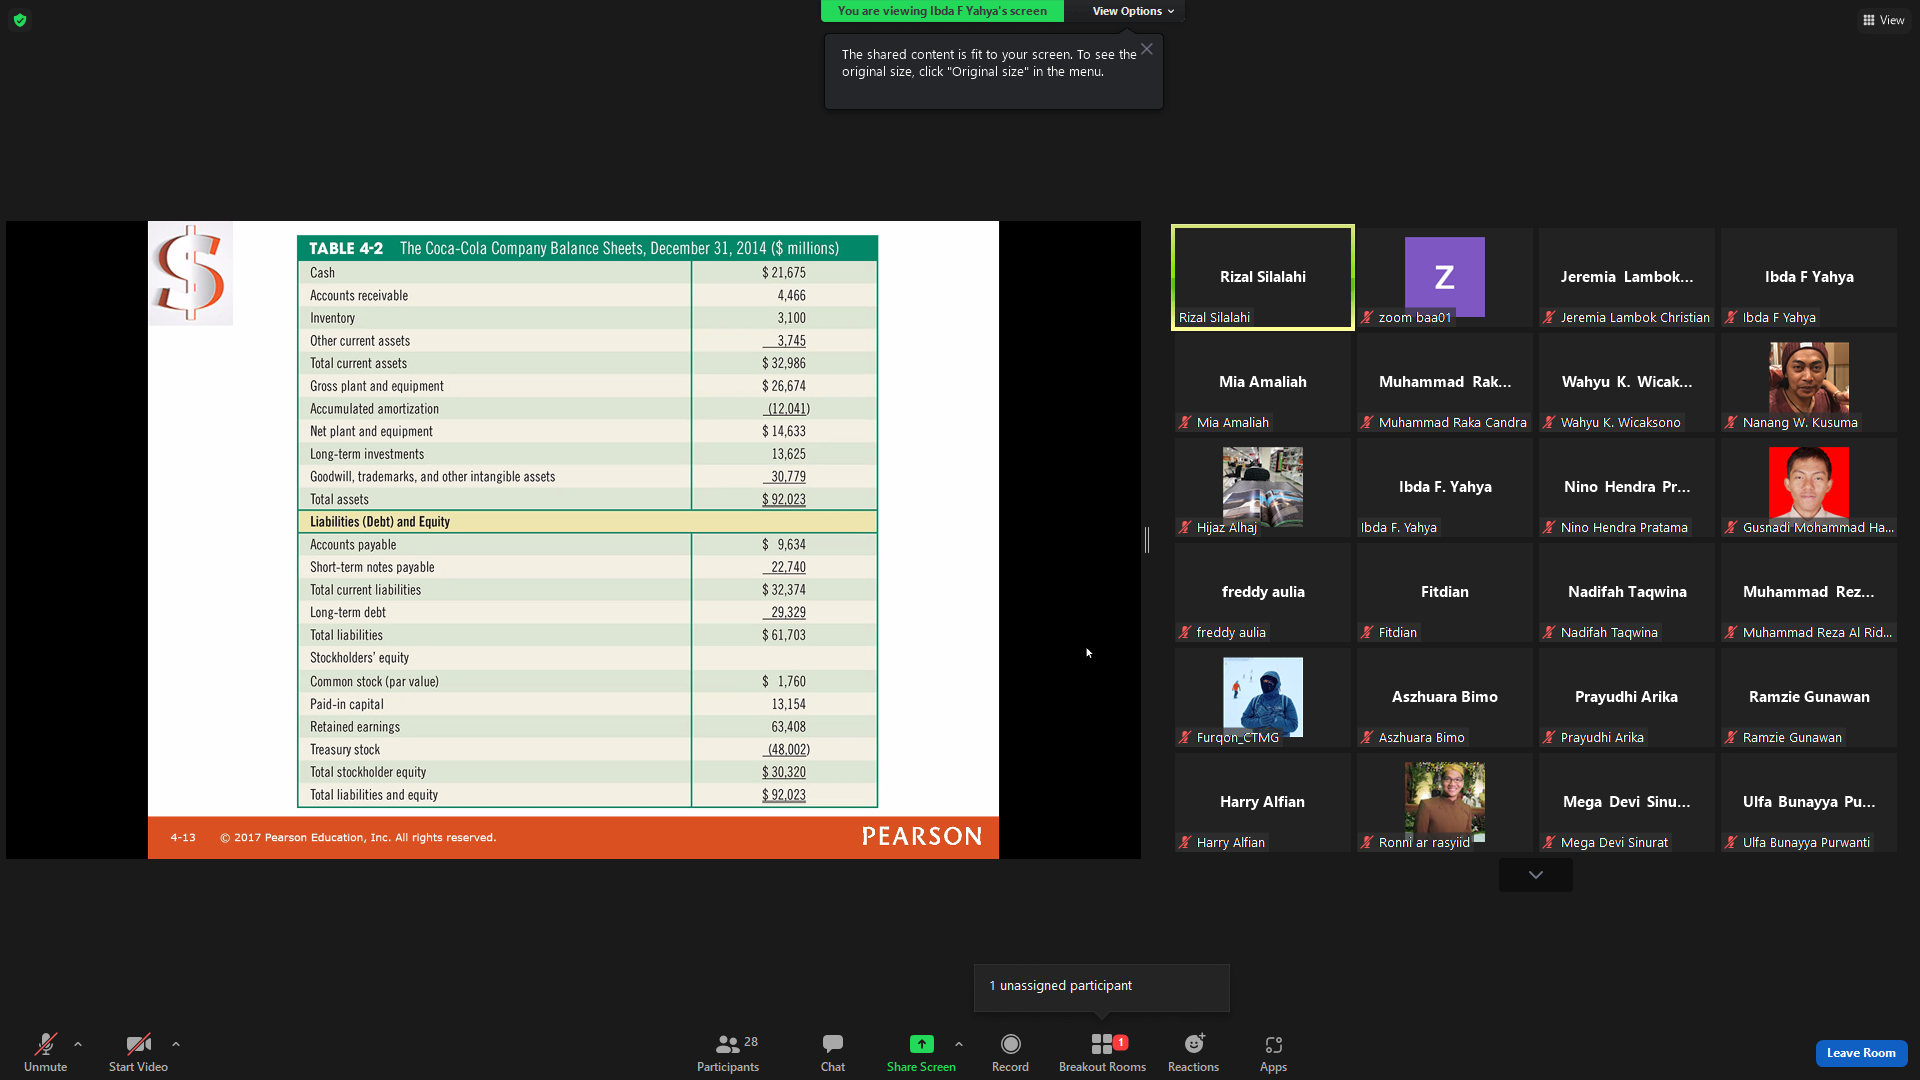Open audio options arrow beside Unmute
This screenshot has width=1920, height=1080.
click(x=78, y=1044)
